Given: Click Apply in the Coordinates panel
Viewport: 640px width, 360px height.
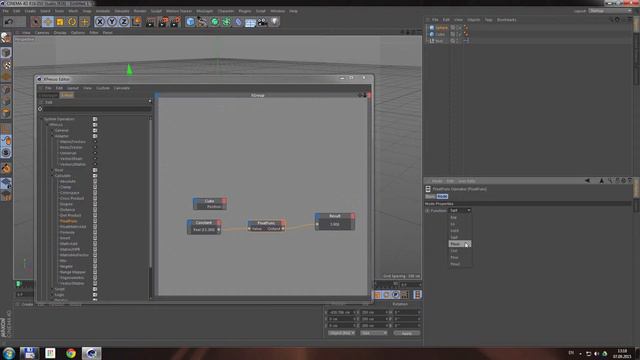Looking at the screenshot, I should (407, 333).
